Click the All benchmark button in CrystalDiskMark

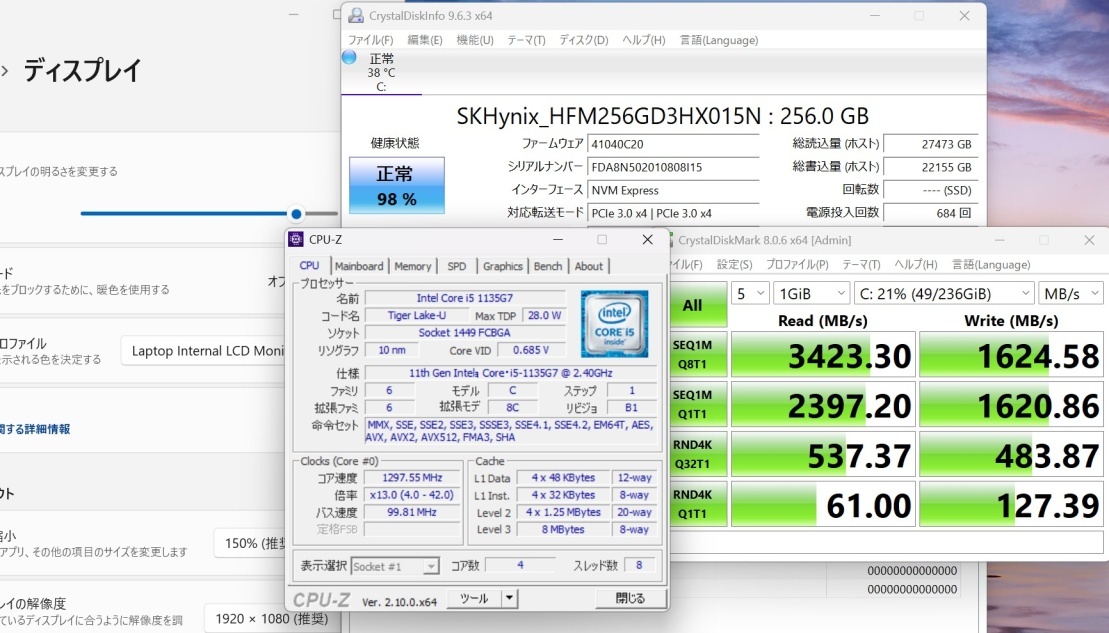tap(698, 305)
